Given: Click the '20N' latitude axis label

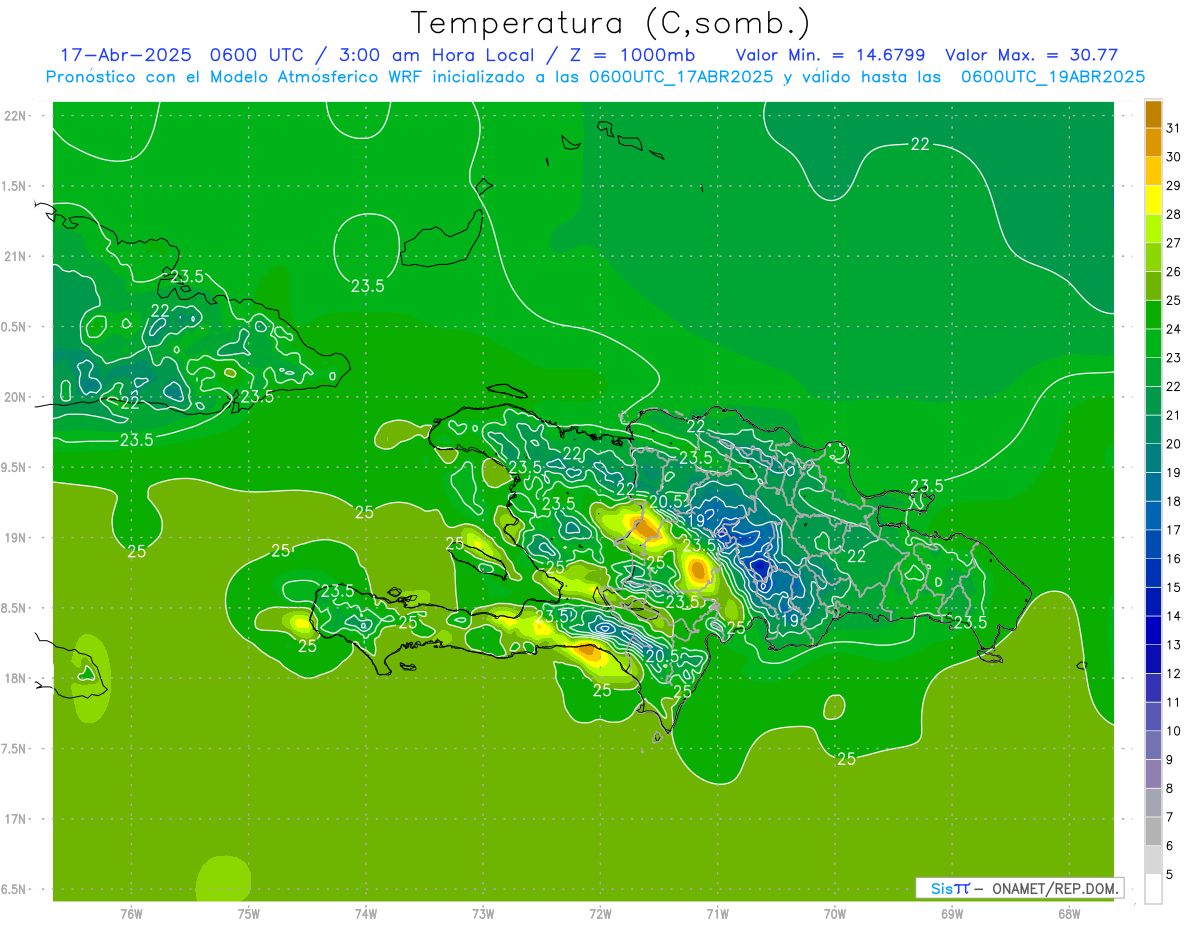Looking at the screenshot, I should pos(15,397).
